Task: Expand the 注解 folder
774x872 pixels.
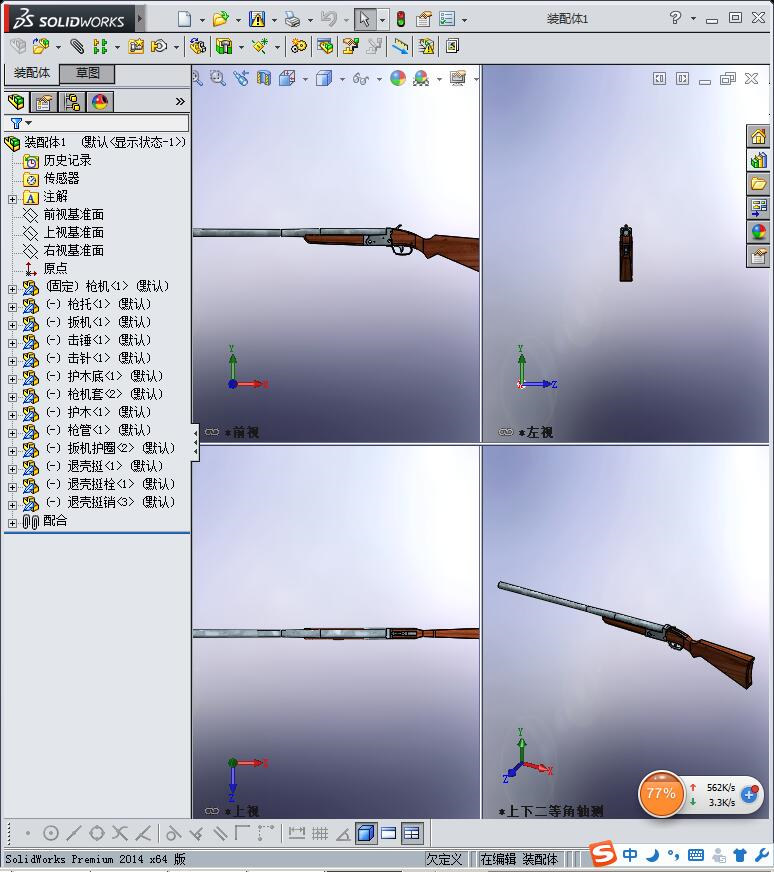Action: tap(12, 198)
